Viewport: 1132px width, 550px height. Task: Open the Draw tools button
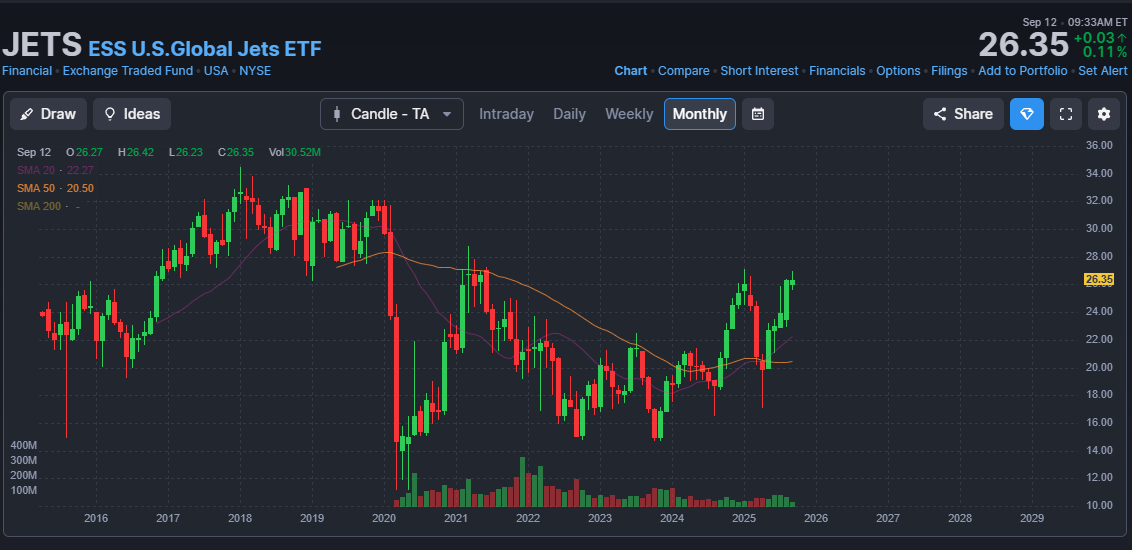pyautogui.click(x=49, y=114)
